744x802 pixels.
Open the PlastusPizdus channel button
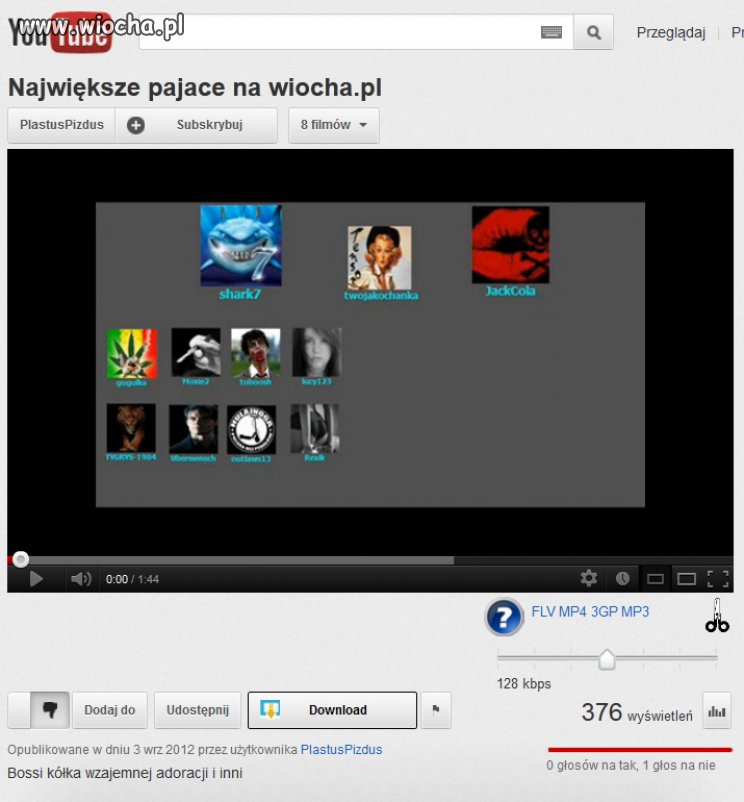pyautogui.click(x=61, y=125)
